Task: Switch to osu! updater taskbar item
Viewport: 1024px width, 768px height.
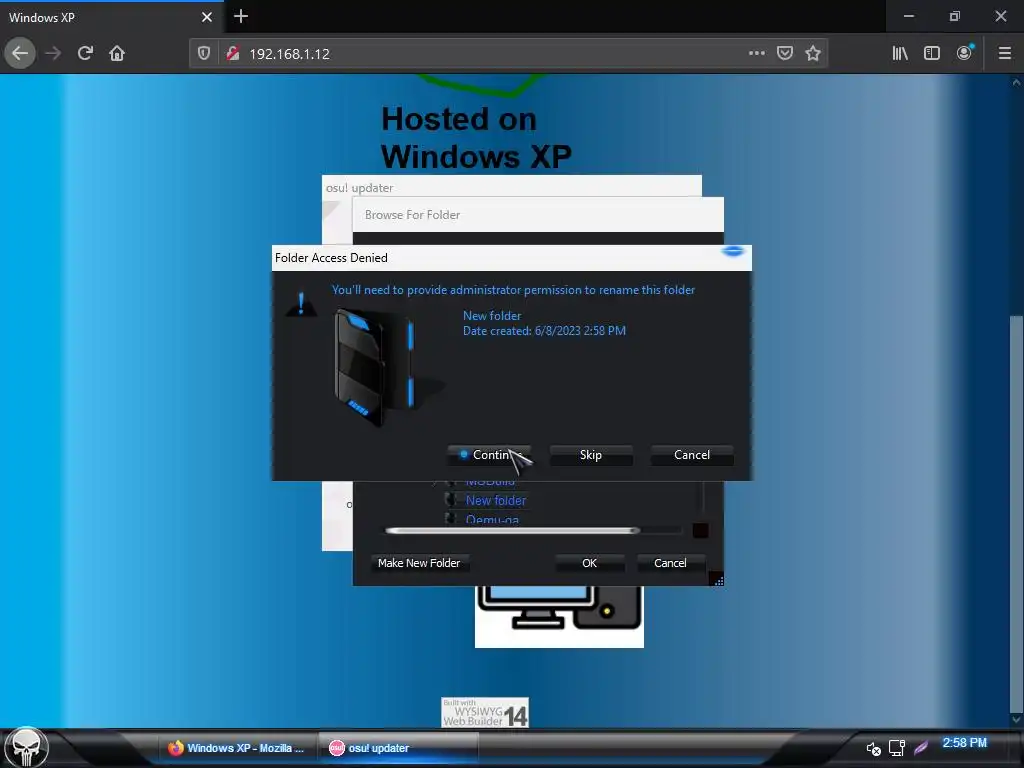Action: point(398,748)
